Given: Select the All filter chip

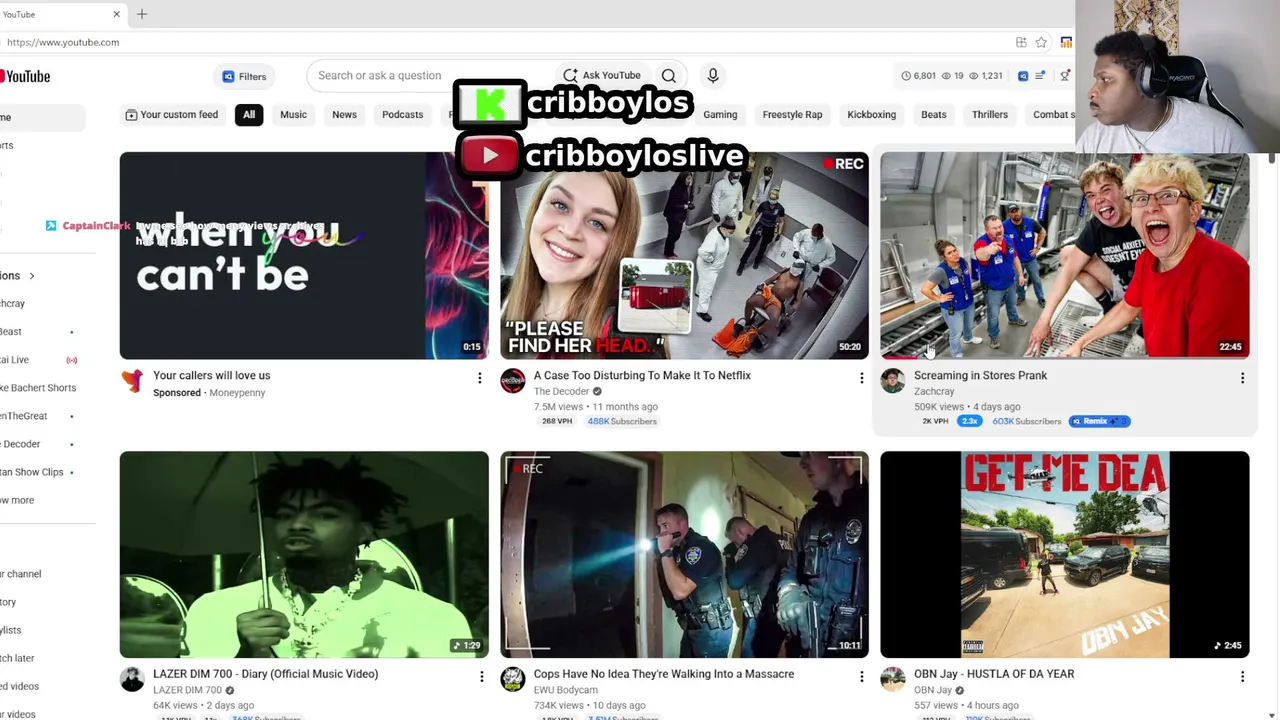Looking at the screenshot, I should [249, 115].
